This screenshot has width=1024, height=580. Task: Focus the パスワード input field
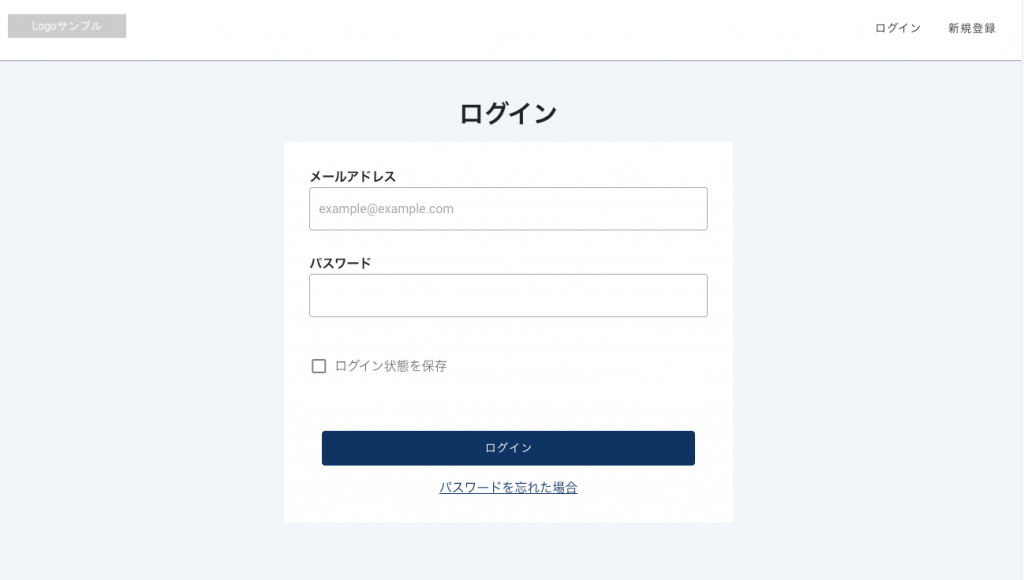pyautogui.click(x=508, y=296)
